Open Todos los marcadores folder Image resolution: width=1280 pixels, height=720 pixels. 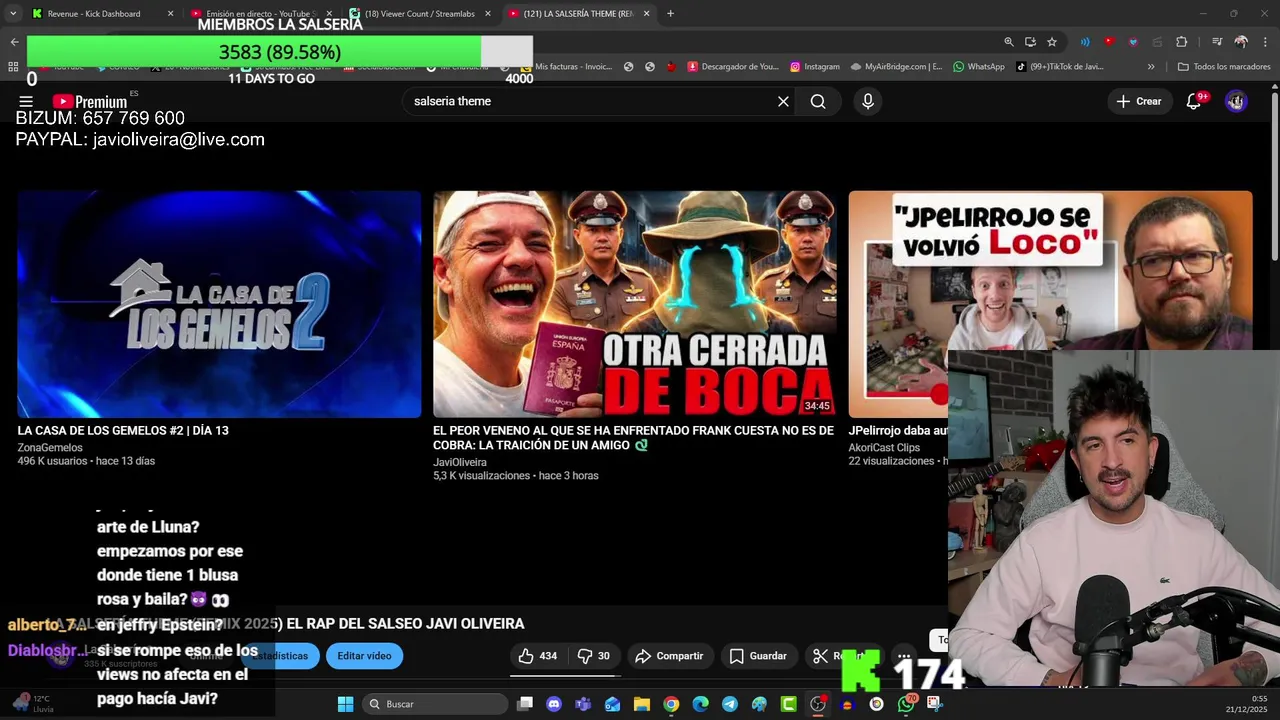[x=1224, y=67]
